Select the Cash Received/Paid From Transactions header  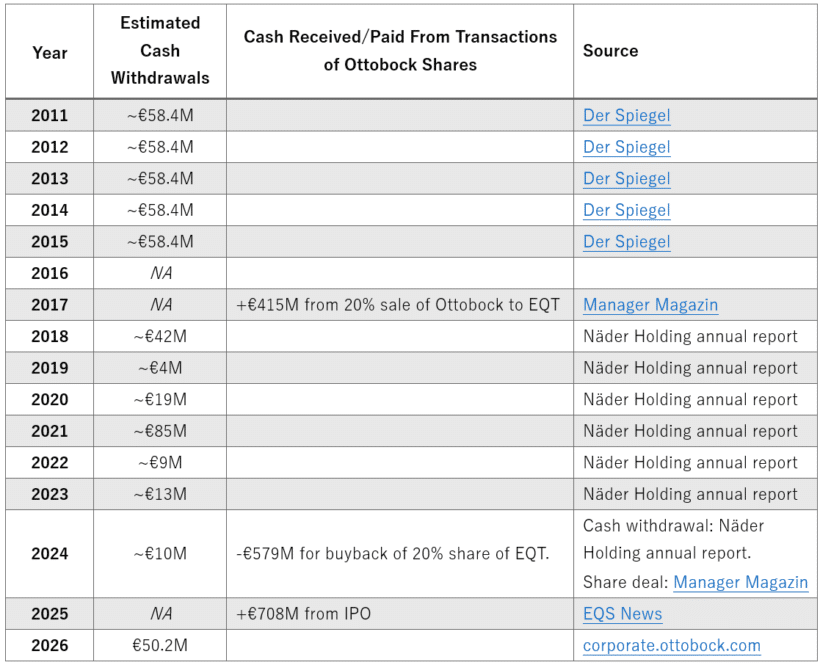(x=400, y=52)
